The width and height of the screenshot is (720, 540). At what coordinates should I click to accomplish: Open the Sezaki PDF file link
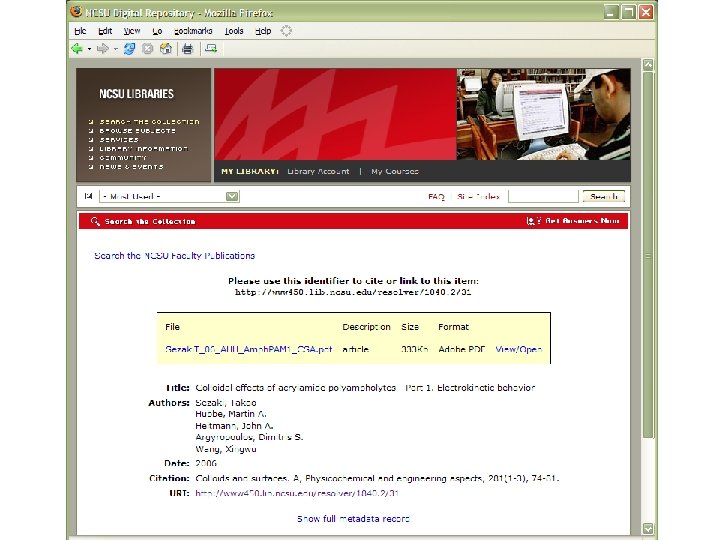pyautogui.click(x=248, y=349)
